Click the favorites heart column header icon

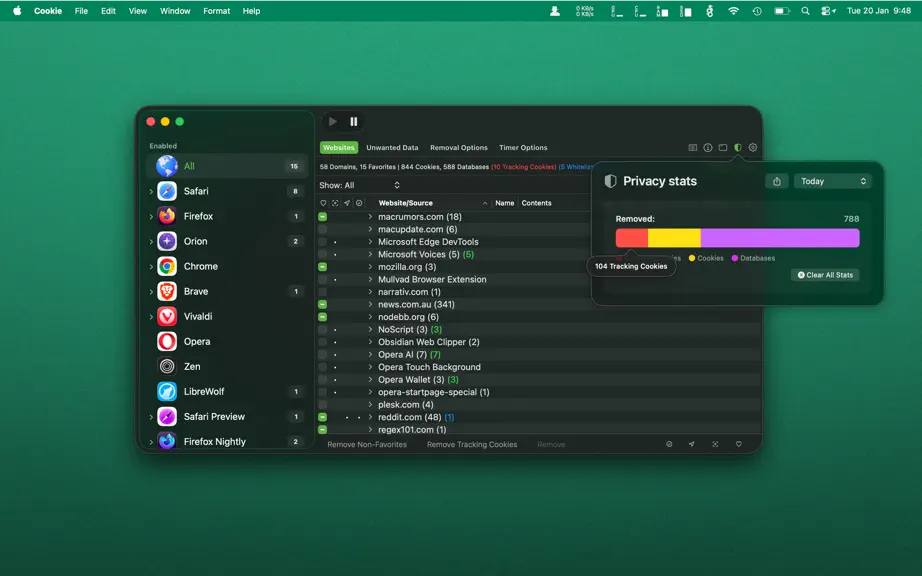click(323, 203)
